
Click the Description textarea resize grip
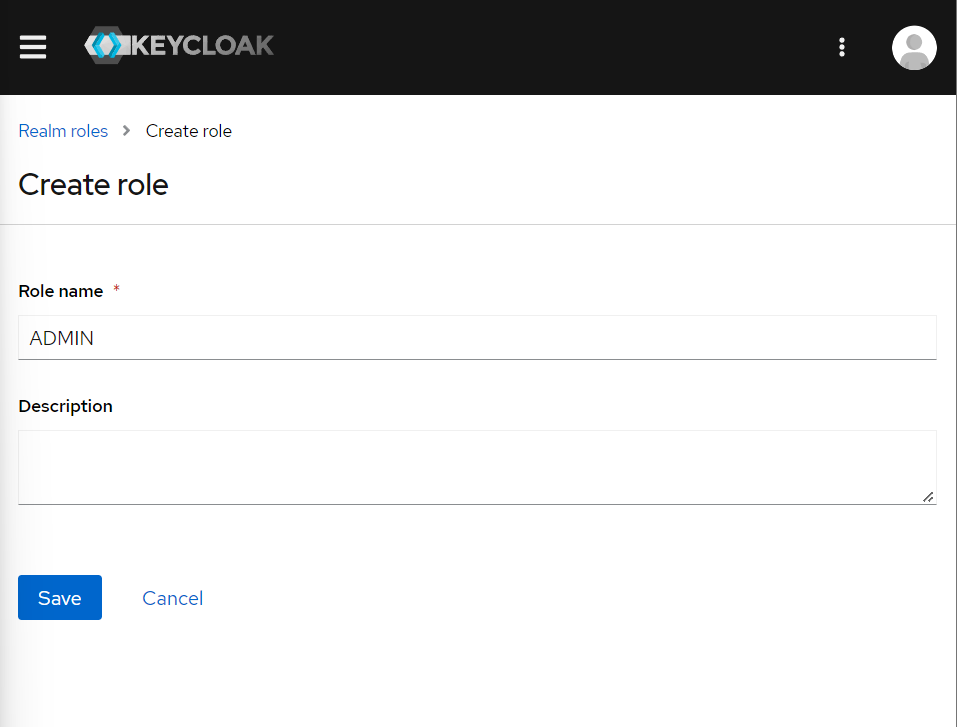point(929,498)
